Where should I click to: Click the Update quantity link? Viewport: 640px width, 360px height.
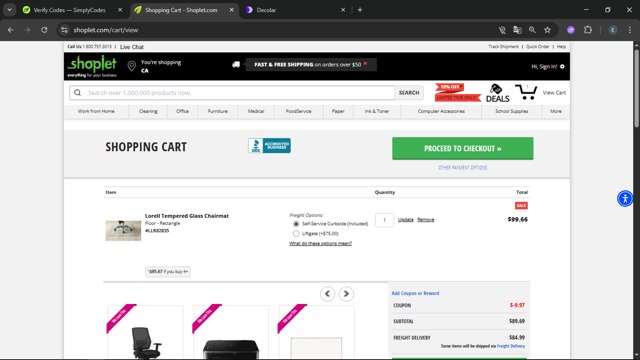click(406, 220)
